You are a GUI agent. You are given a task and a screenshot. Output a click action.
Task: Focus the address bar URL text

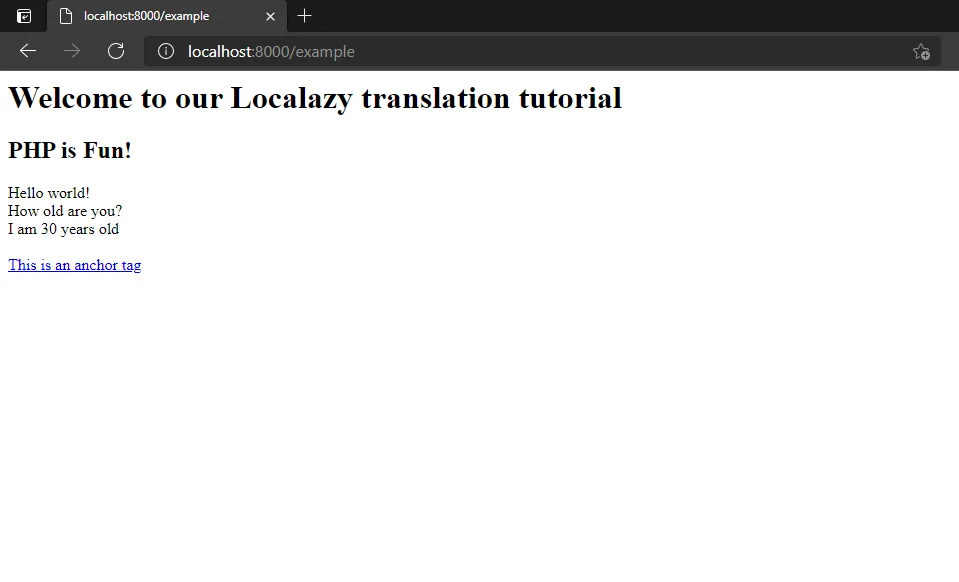pos(272,51)
